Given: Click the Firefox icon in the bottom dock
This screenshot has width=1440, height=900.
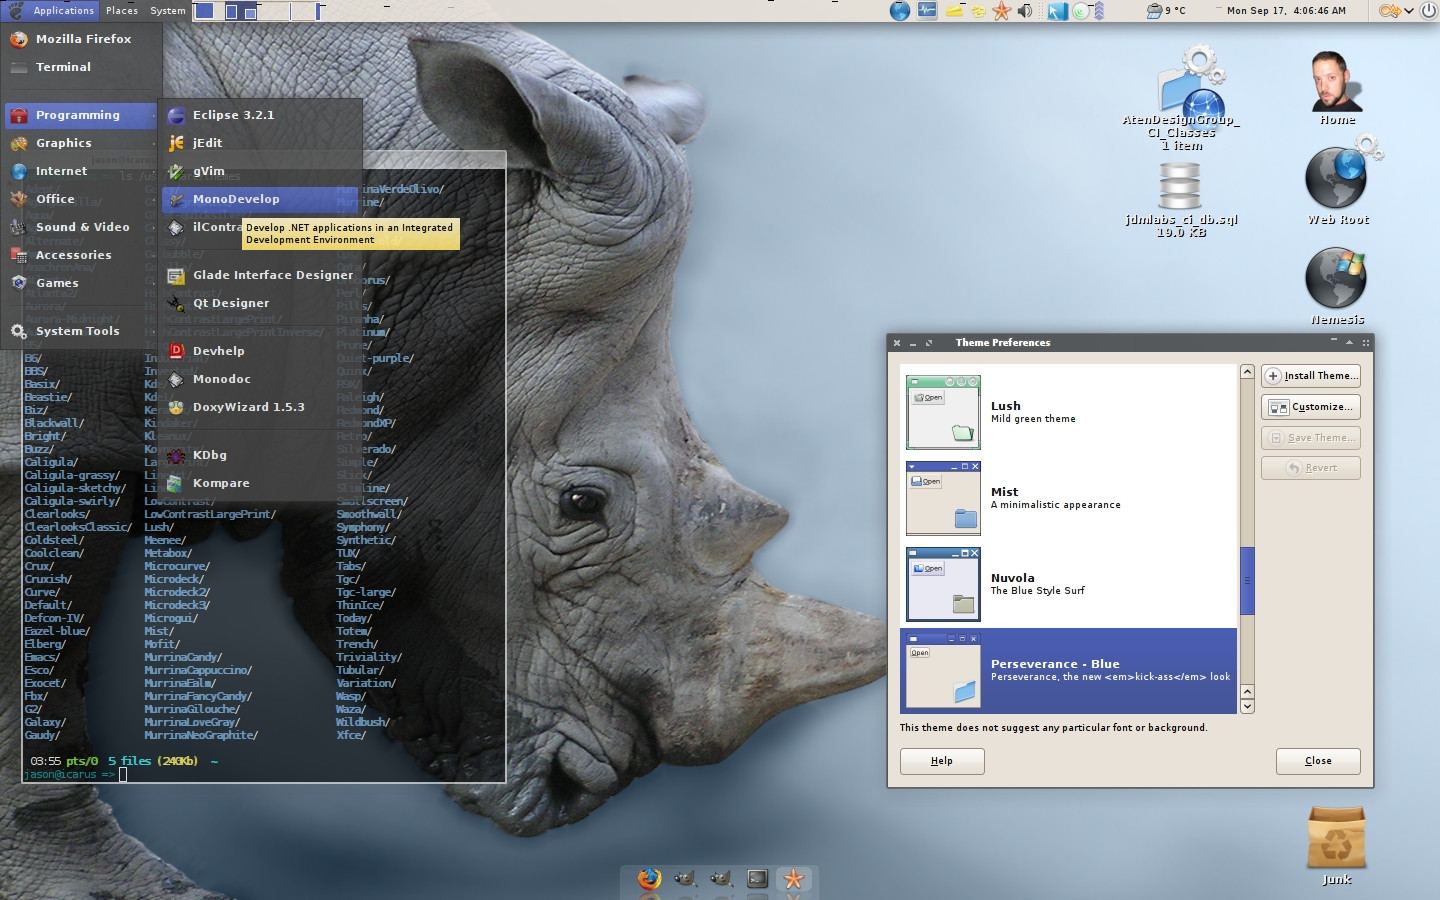Looking at the screenshot, I should pos(649,879).
